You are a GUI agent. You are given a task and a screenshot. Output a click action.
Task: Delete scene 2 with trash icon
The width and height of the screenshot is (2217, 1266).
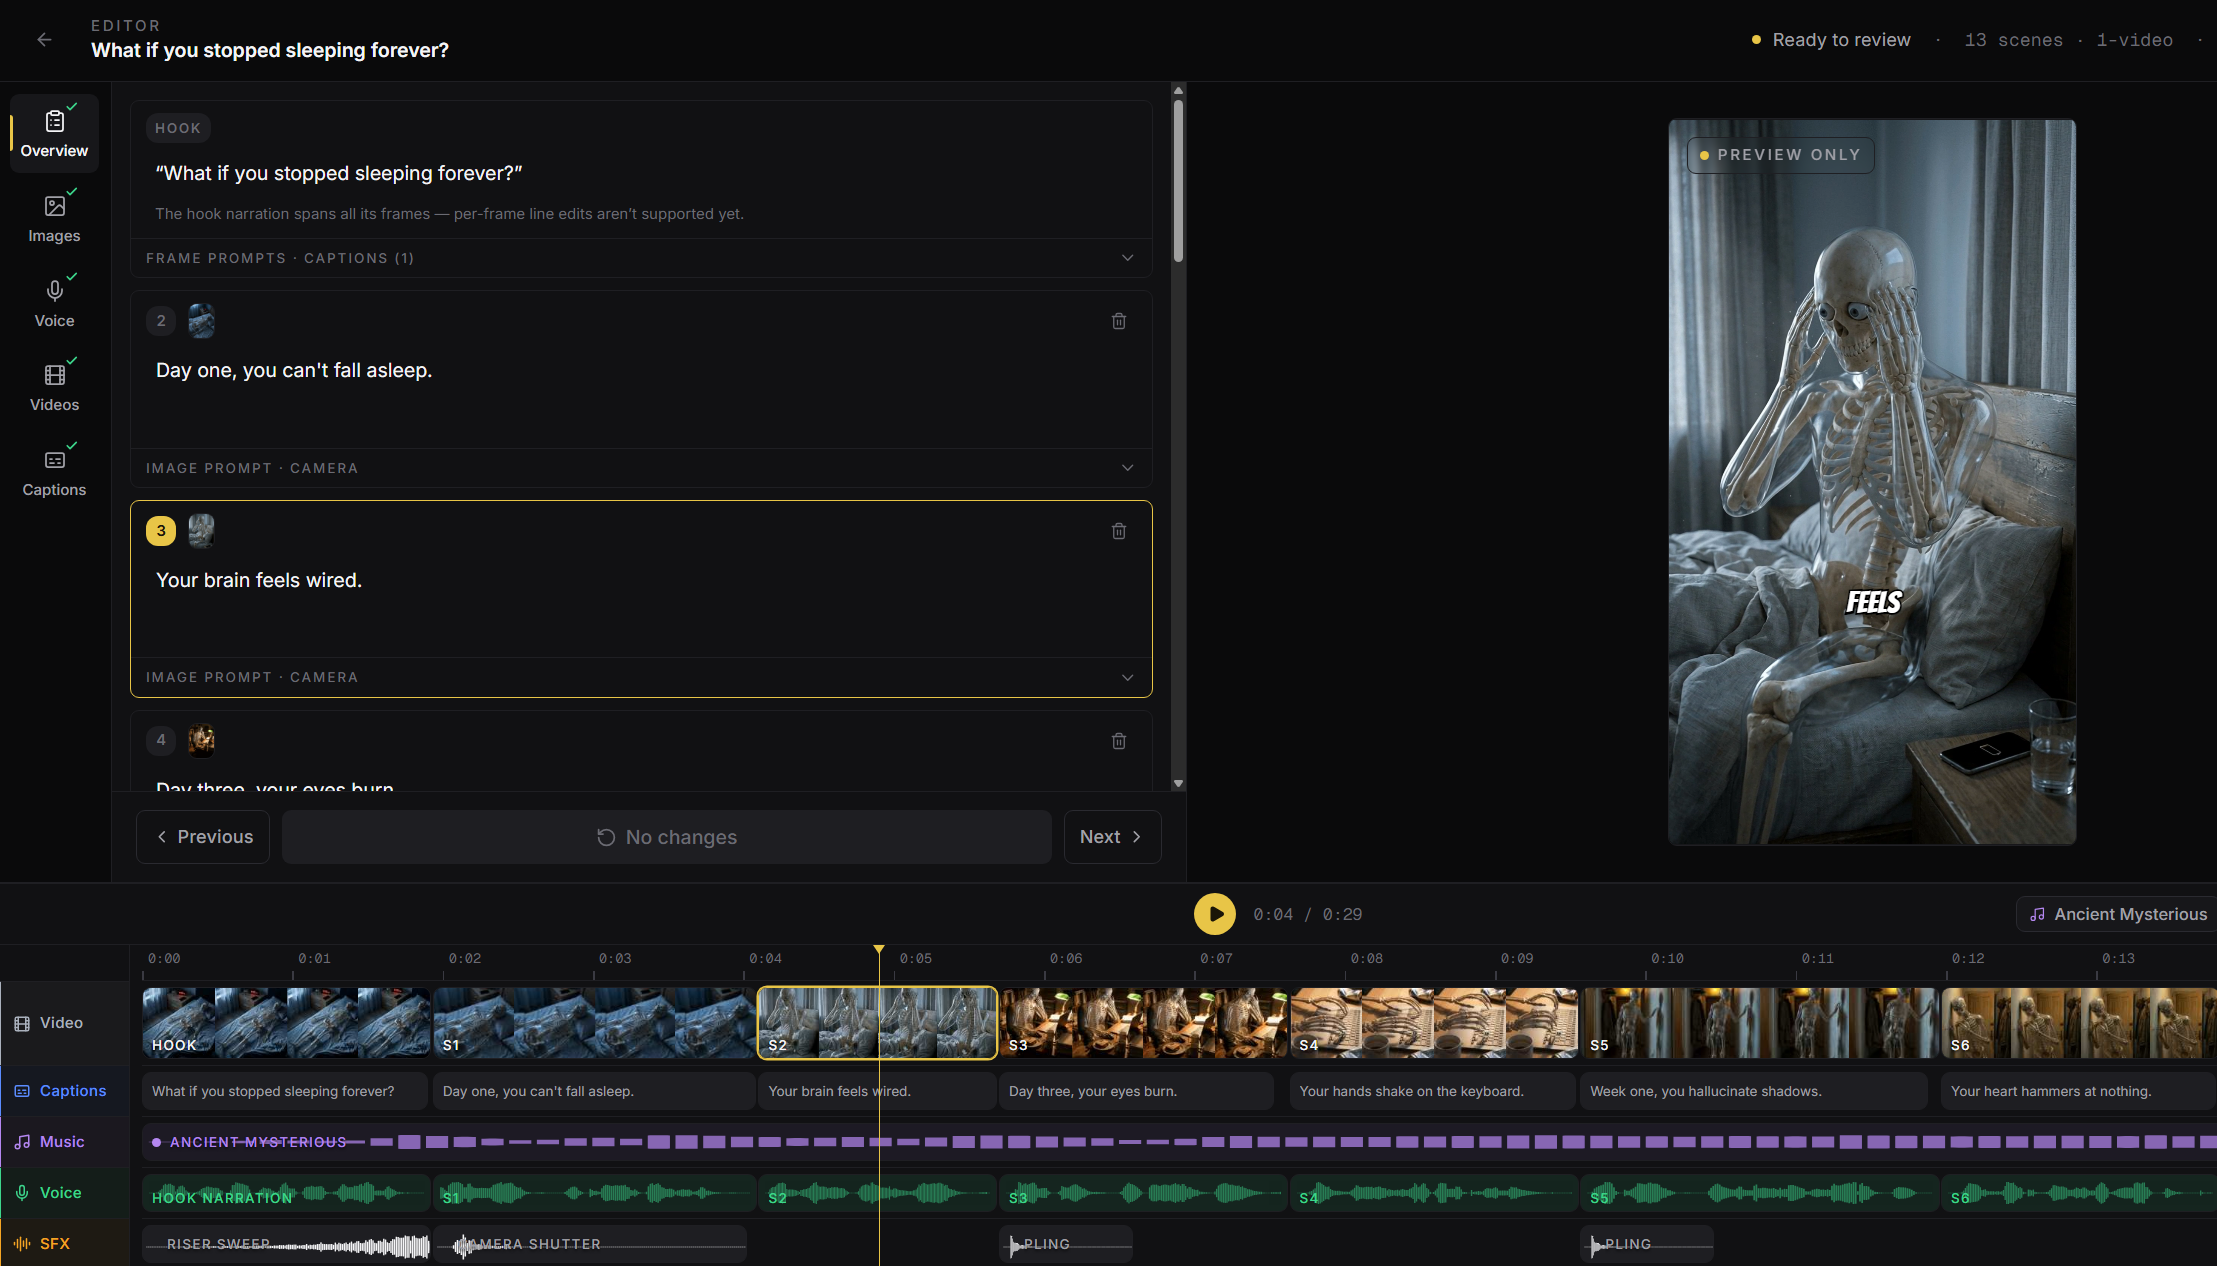tap(1119, 321)
